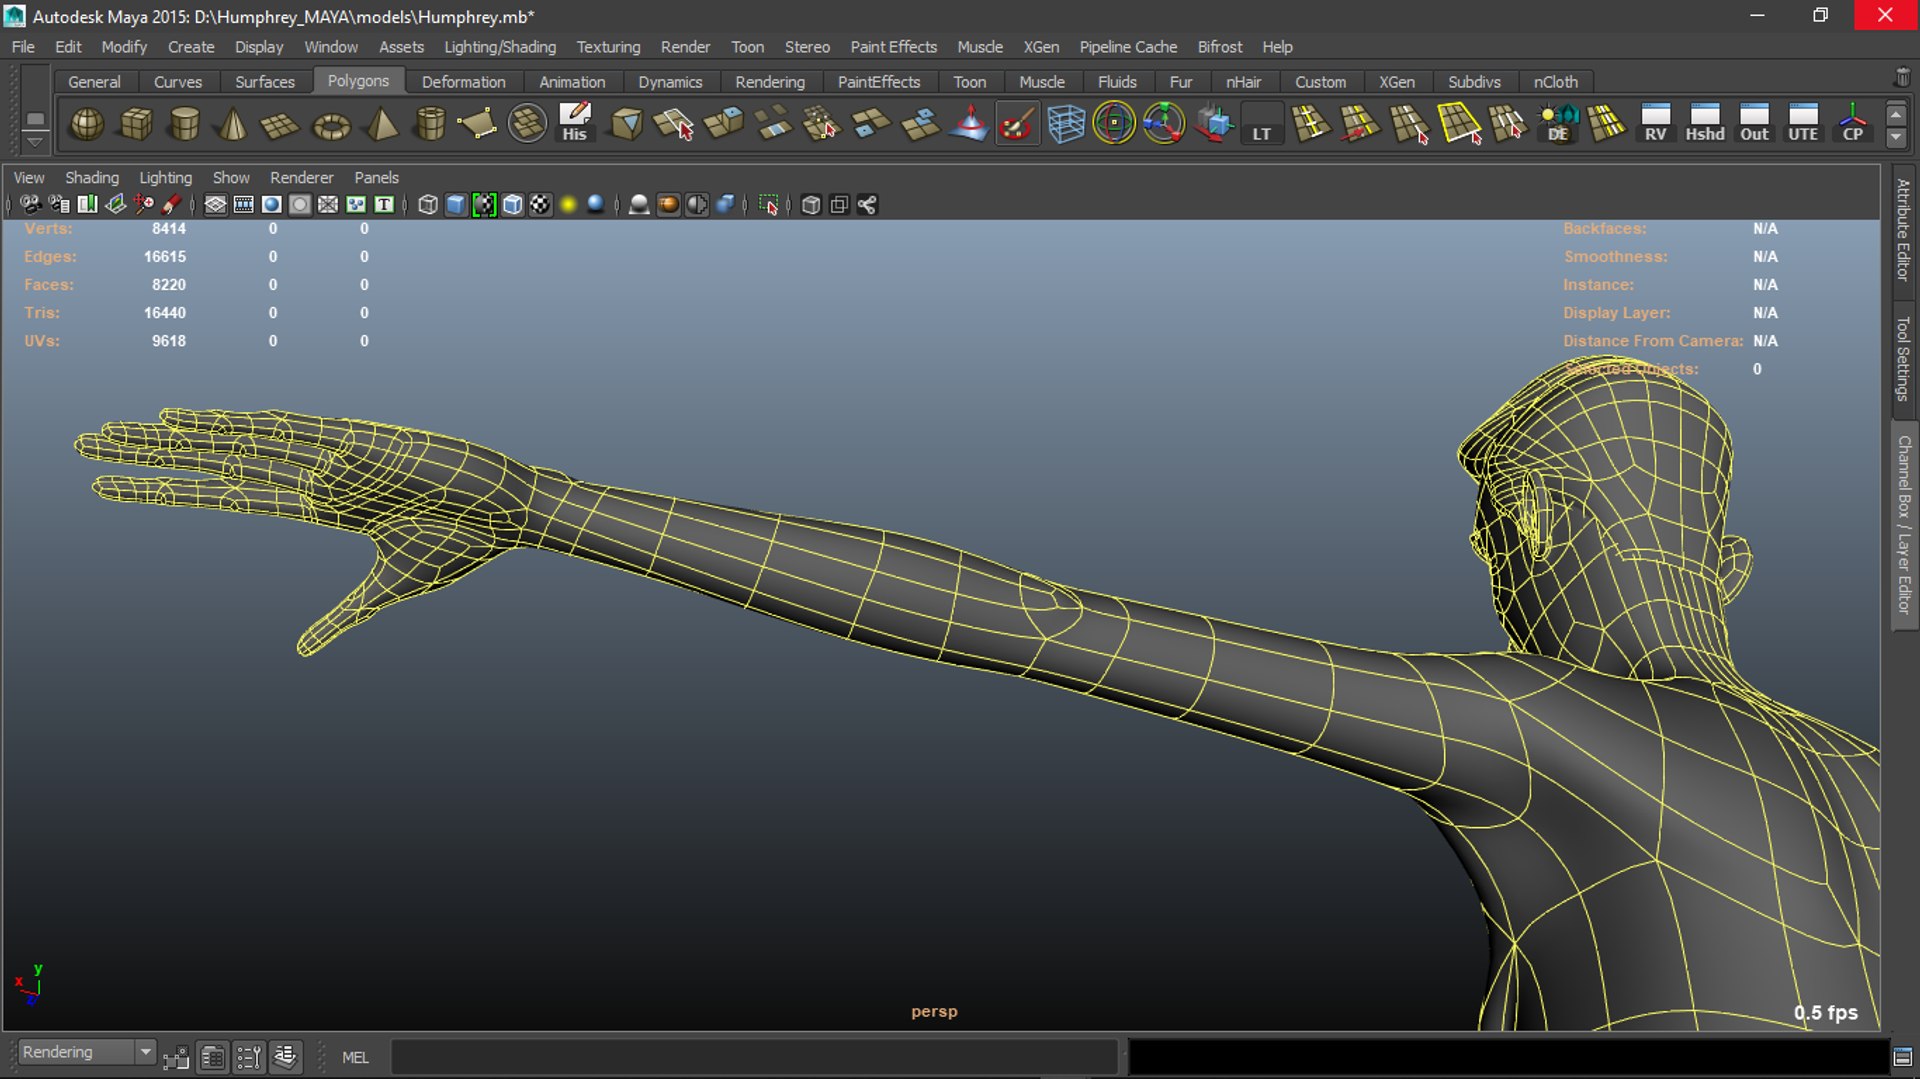Image resolution: width=1920 pixels, height=1079 pixels.
Task: Create a polygon torus from the shelf
Action: point(331,124)
